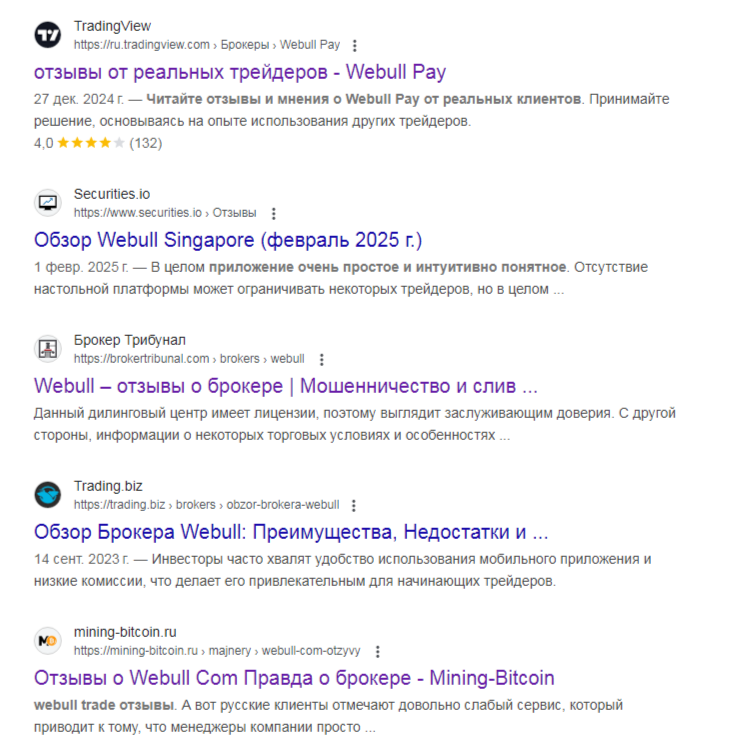The height and width of the screenshot is (747, 748).
Task: Click the TradingView site favicon
Action: coord(48,35)
